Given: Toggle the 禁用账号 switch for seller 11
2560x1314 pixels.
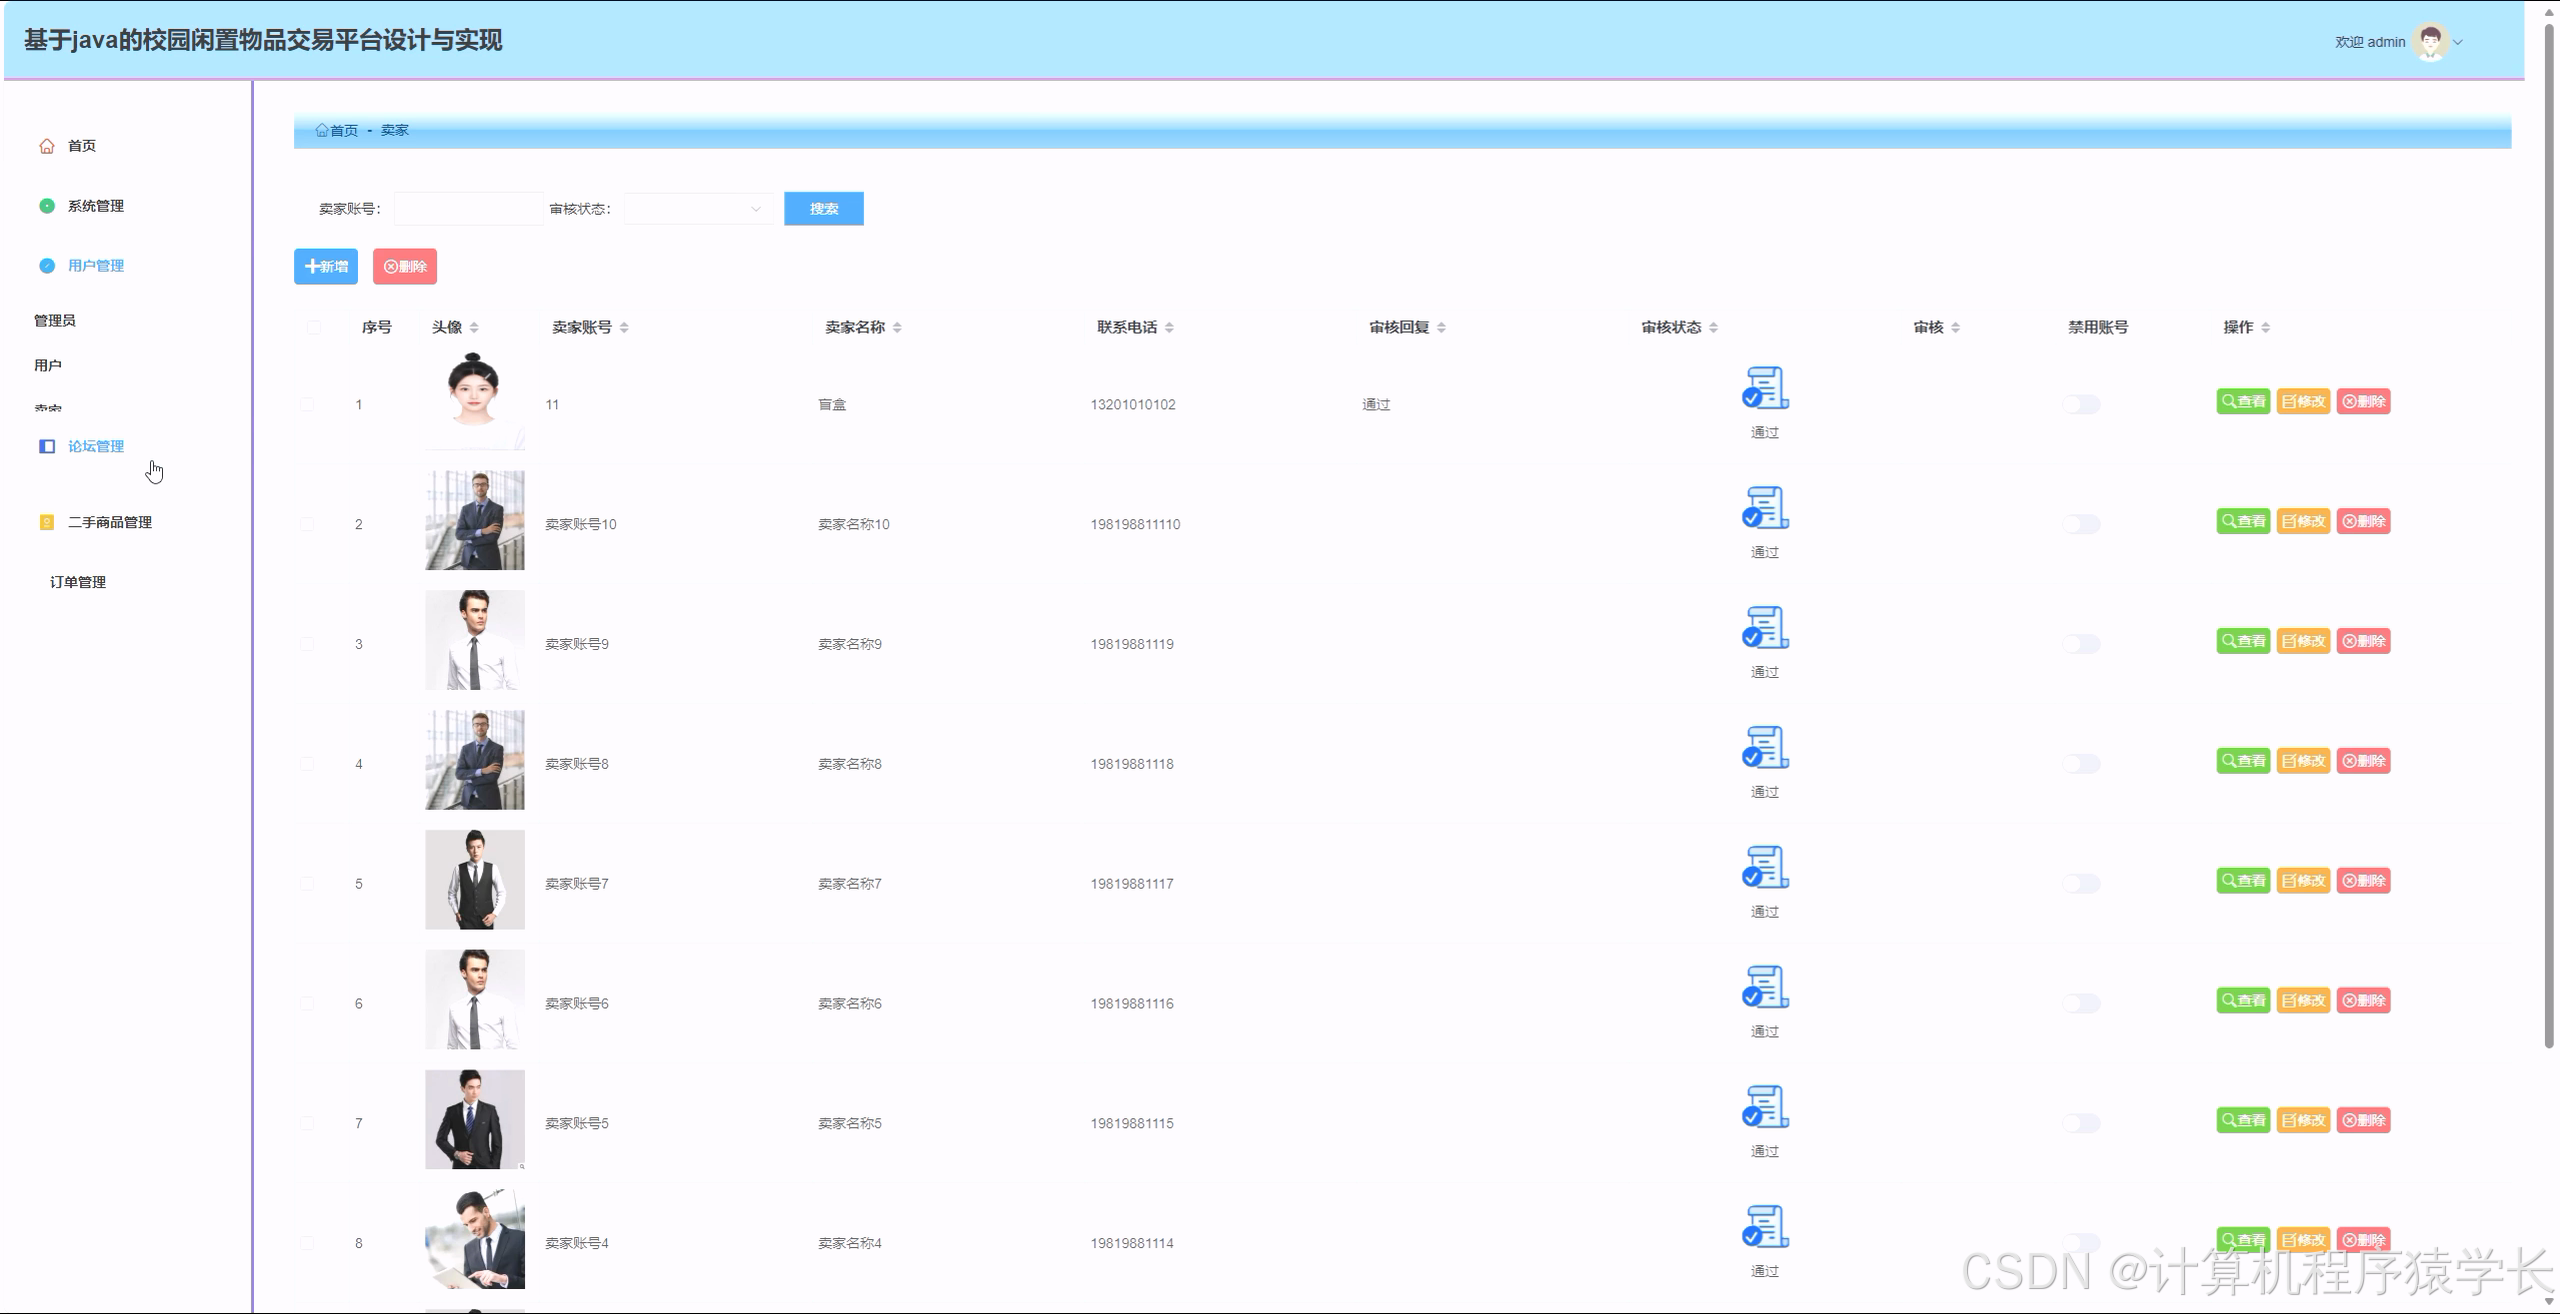Looking at the screenshot, I should click(x=2081, y=404).
